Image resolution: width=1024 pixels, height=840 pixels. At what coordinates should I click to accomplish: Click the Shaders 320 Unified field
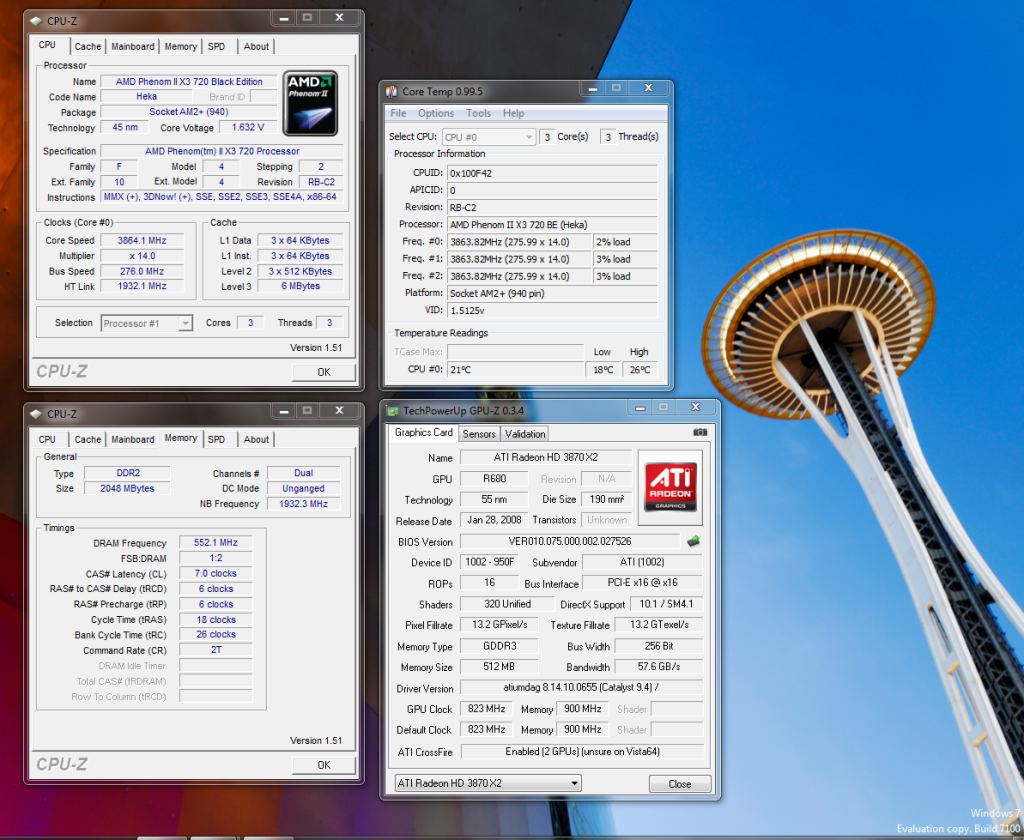[x=507, y=604]
